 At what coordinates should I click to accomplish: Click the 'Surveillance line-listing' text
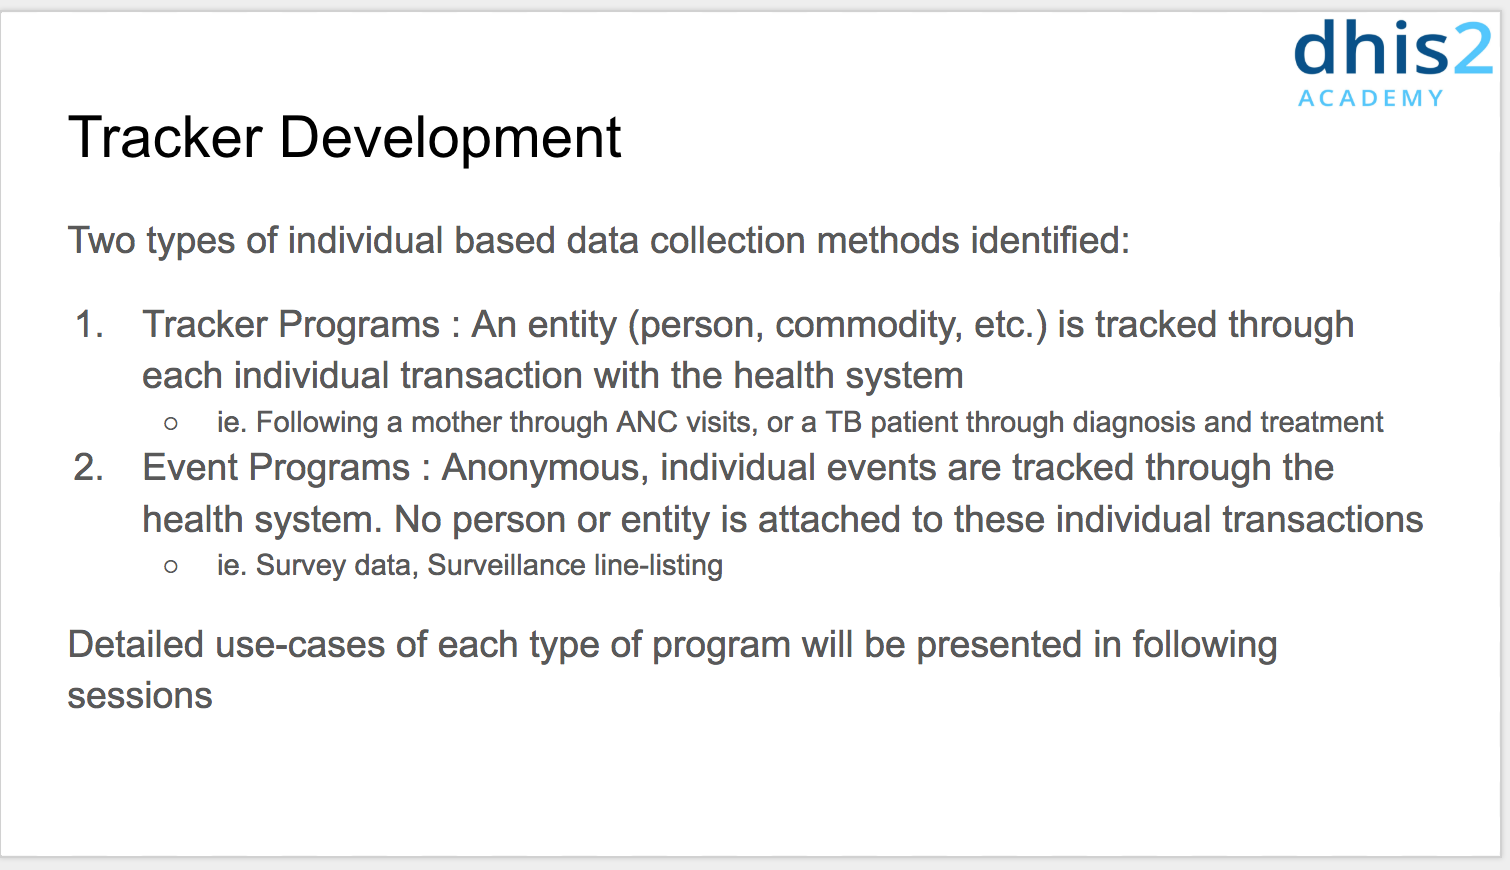[x=575, y=565]
